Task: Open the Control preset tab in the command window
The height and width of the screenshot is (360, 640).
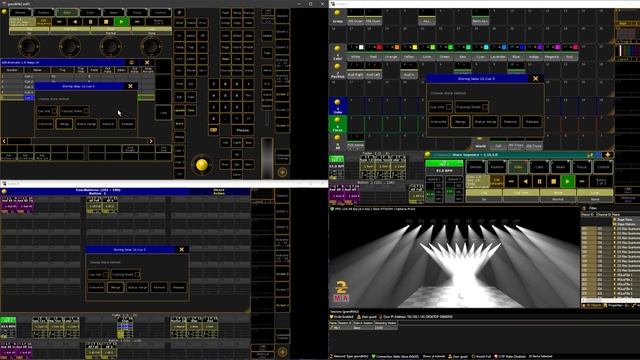Action: pyautogui.click(x=160, y=13)
